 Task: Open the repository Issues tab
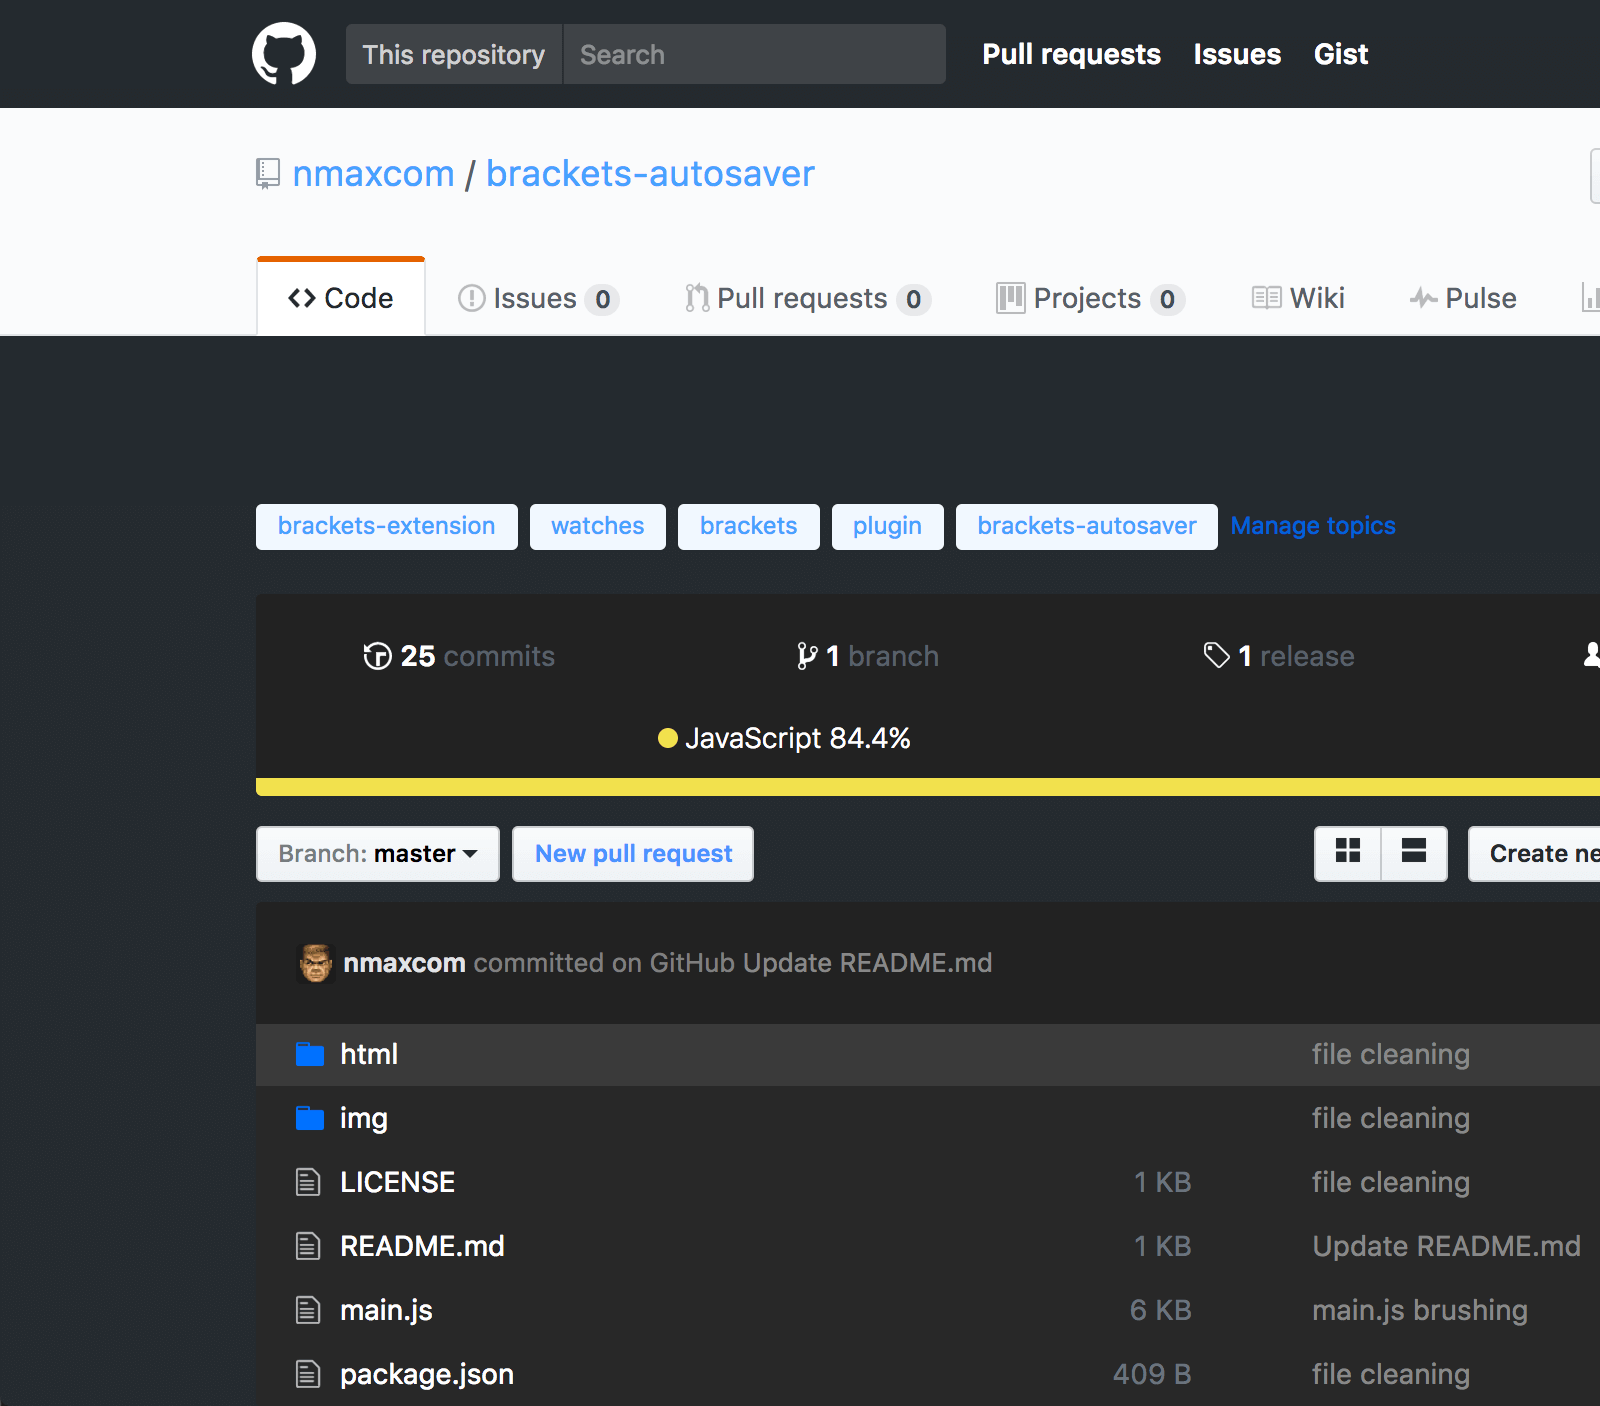pyautogui.click(x=539, y=298)
